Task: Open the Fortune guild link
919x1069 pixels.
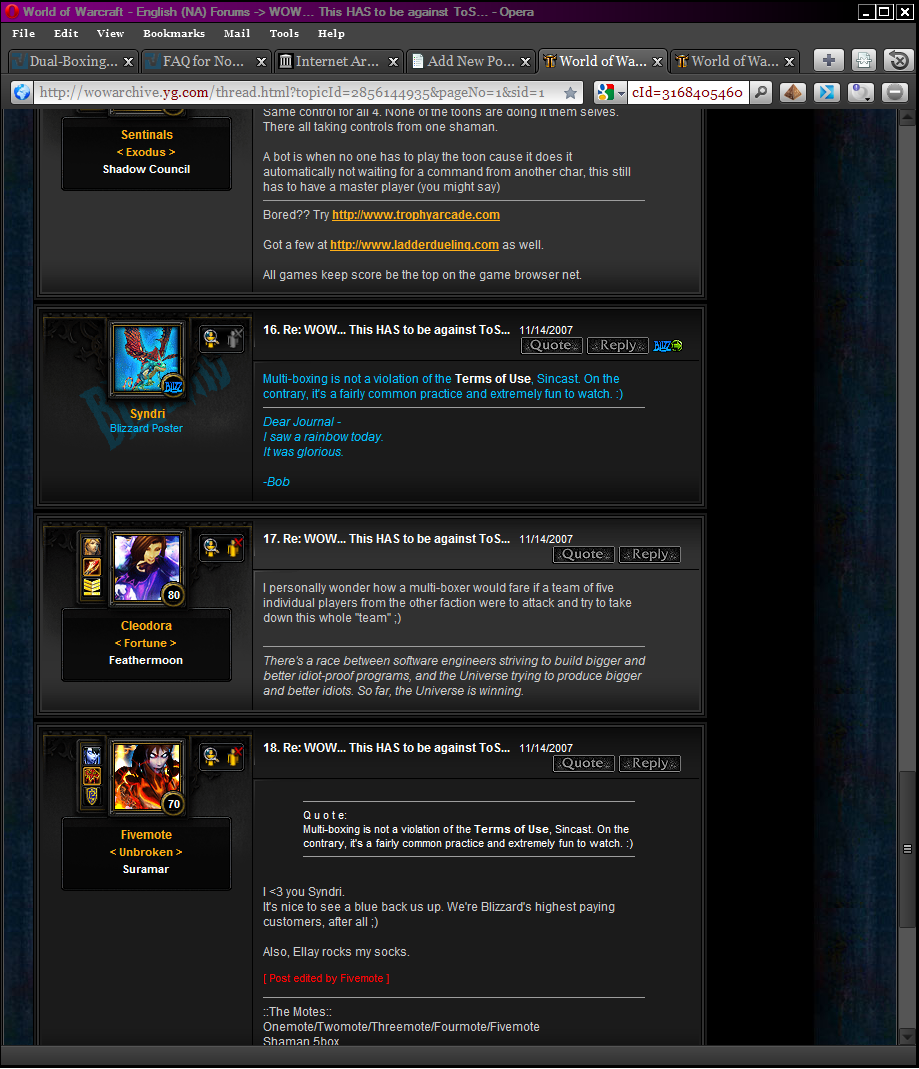Action: (x=145, y=643)
